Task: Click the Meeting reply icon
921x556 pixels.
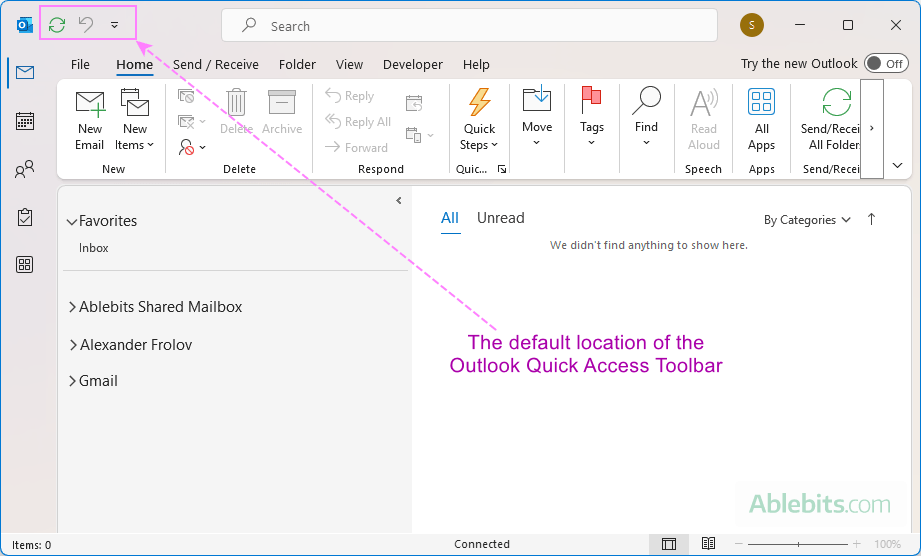Action: (x=415, y=103)
